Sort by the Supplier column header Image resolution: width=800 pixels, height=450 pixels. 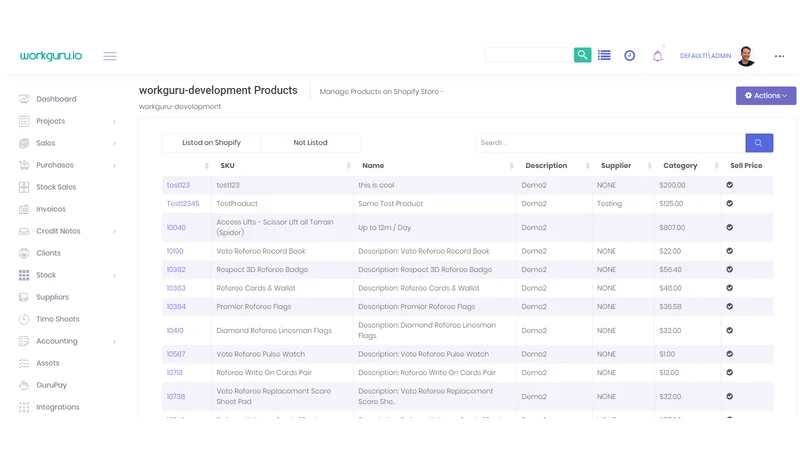616,165
